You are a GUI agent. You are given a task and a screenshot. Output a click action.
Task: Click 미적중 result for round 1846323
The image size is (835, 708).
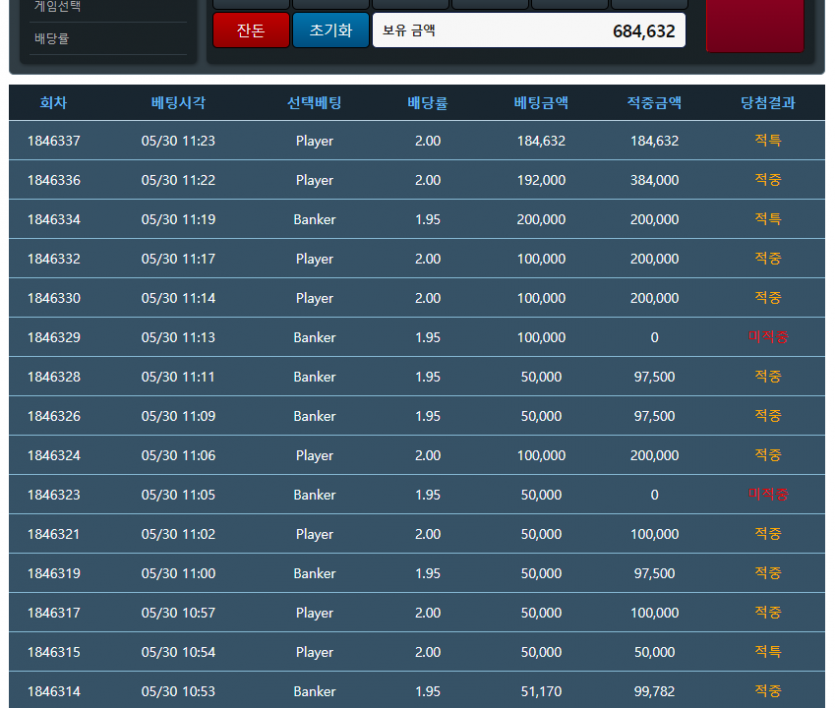coord(768,495)
